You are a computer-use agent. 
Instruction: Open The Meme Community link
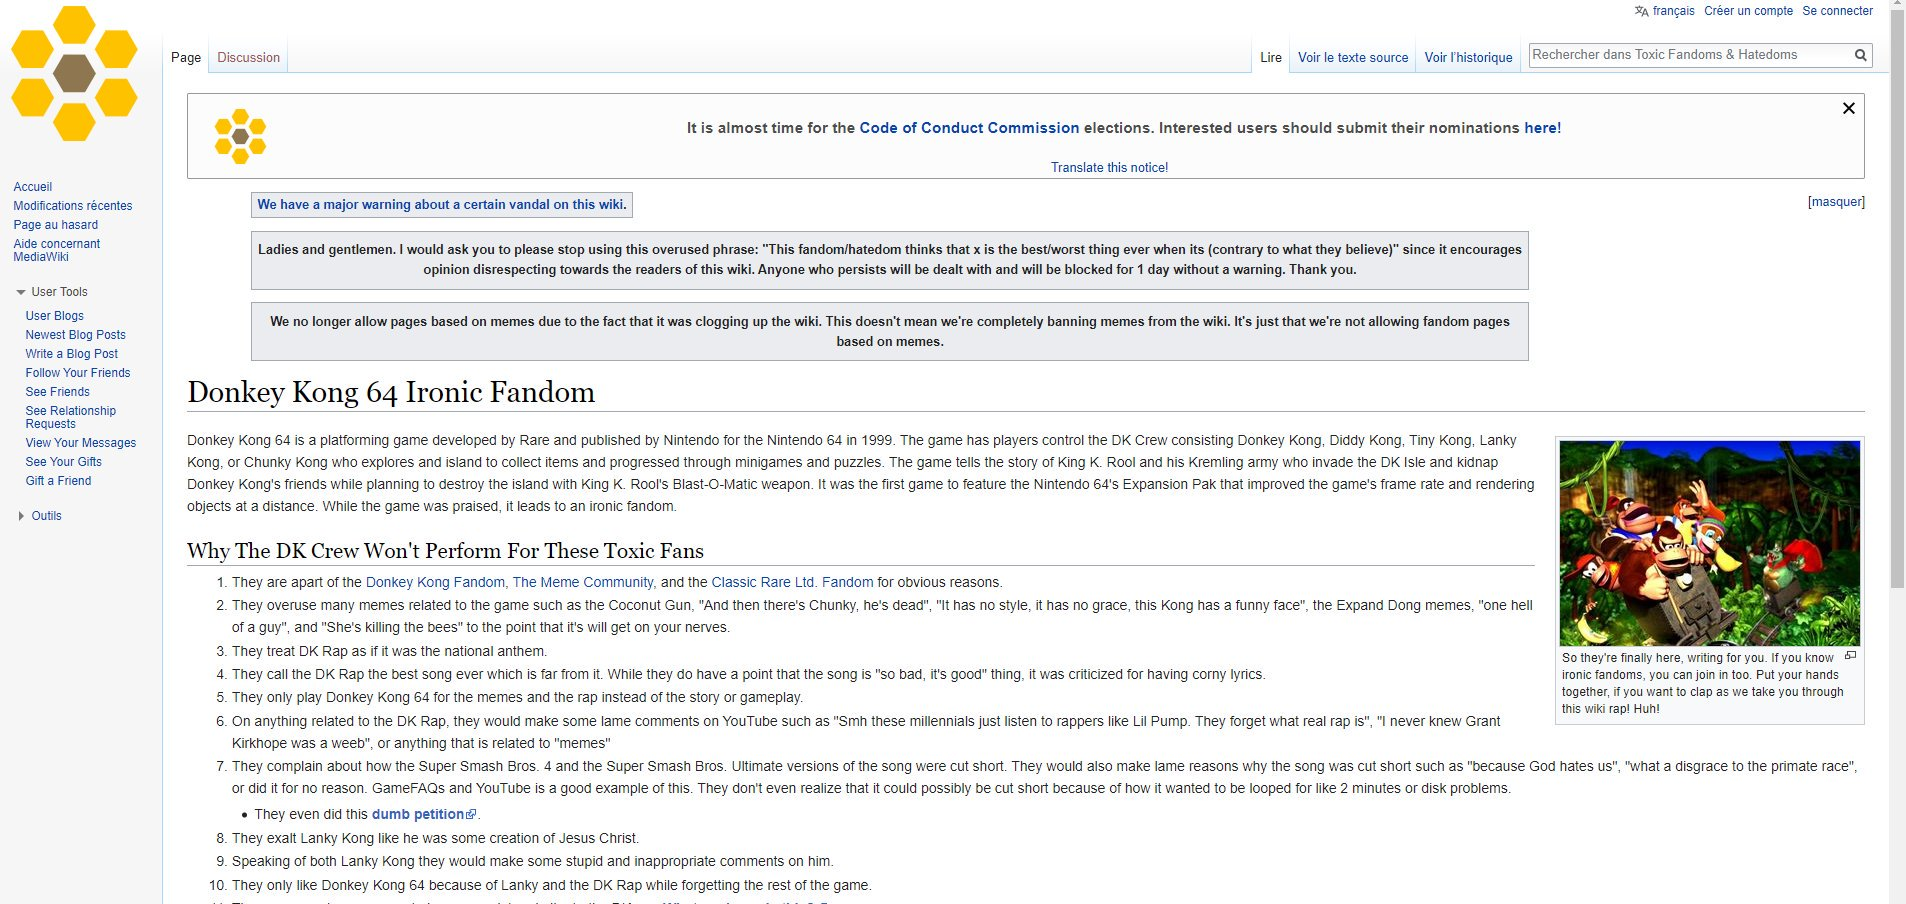584,582
